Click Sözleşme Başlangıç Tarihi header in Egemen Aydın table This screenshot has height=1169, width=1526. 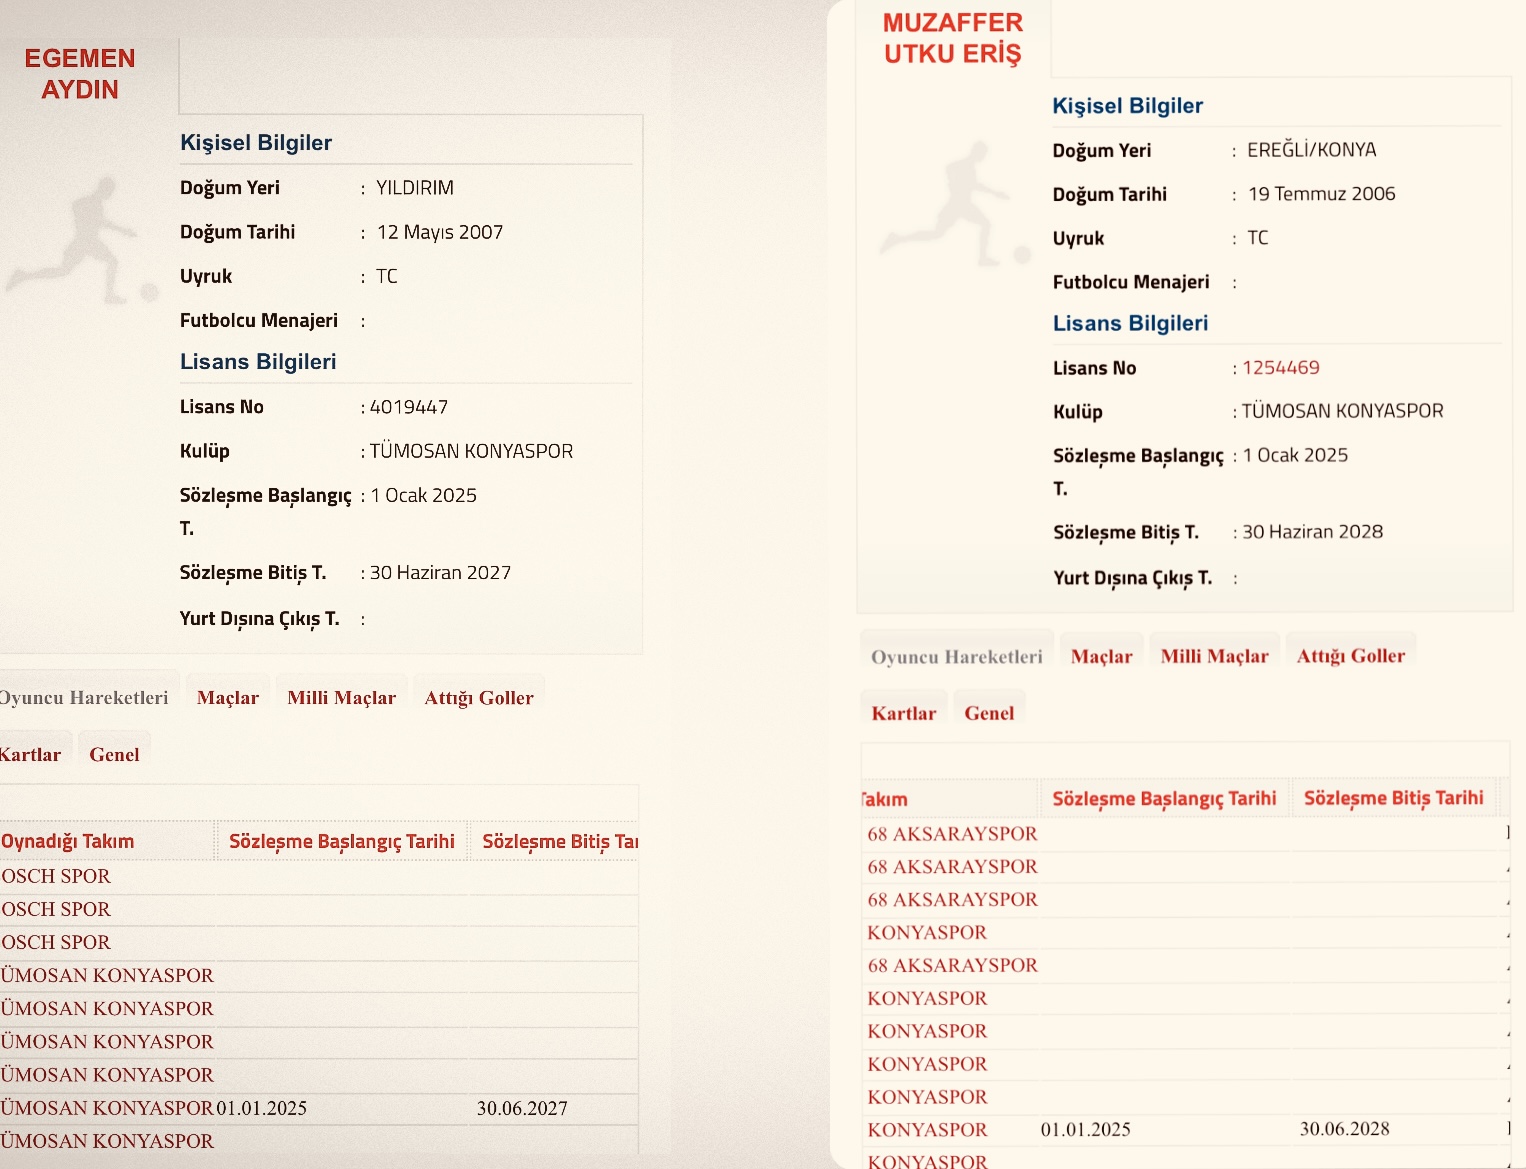click(x=342, y=842)
